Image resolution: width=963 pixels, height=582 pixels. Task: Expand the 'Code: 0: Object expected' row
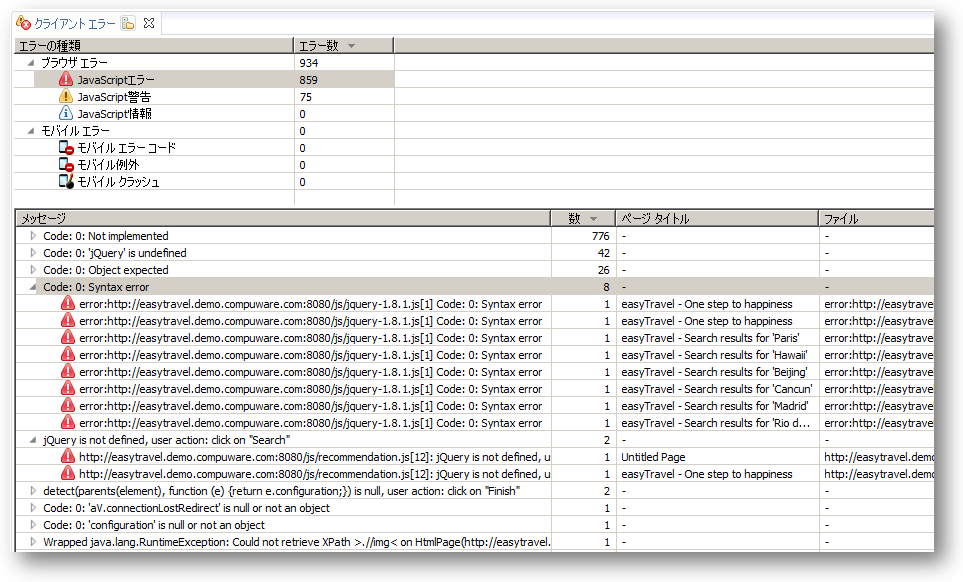(33, 270)
